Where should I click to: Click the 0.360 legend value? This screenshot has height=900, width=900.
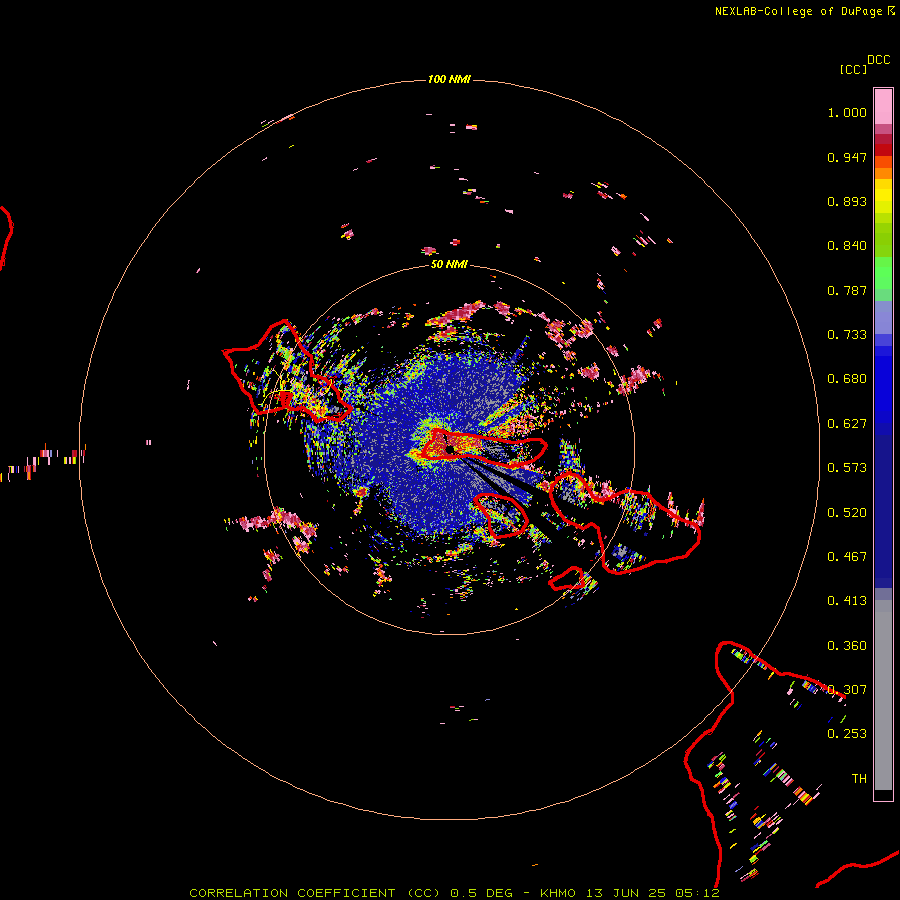tap(847, 646)
